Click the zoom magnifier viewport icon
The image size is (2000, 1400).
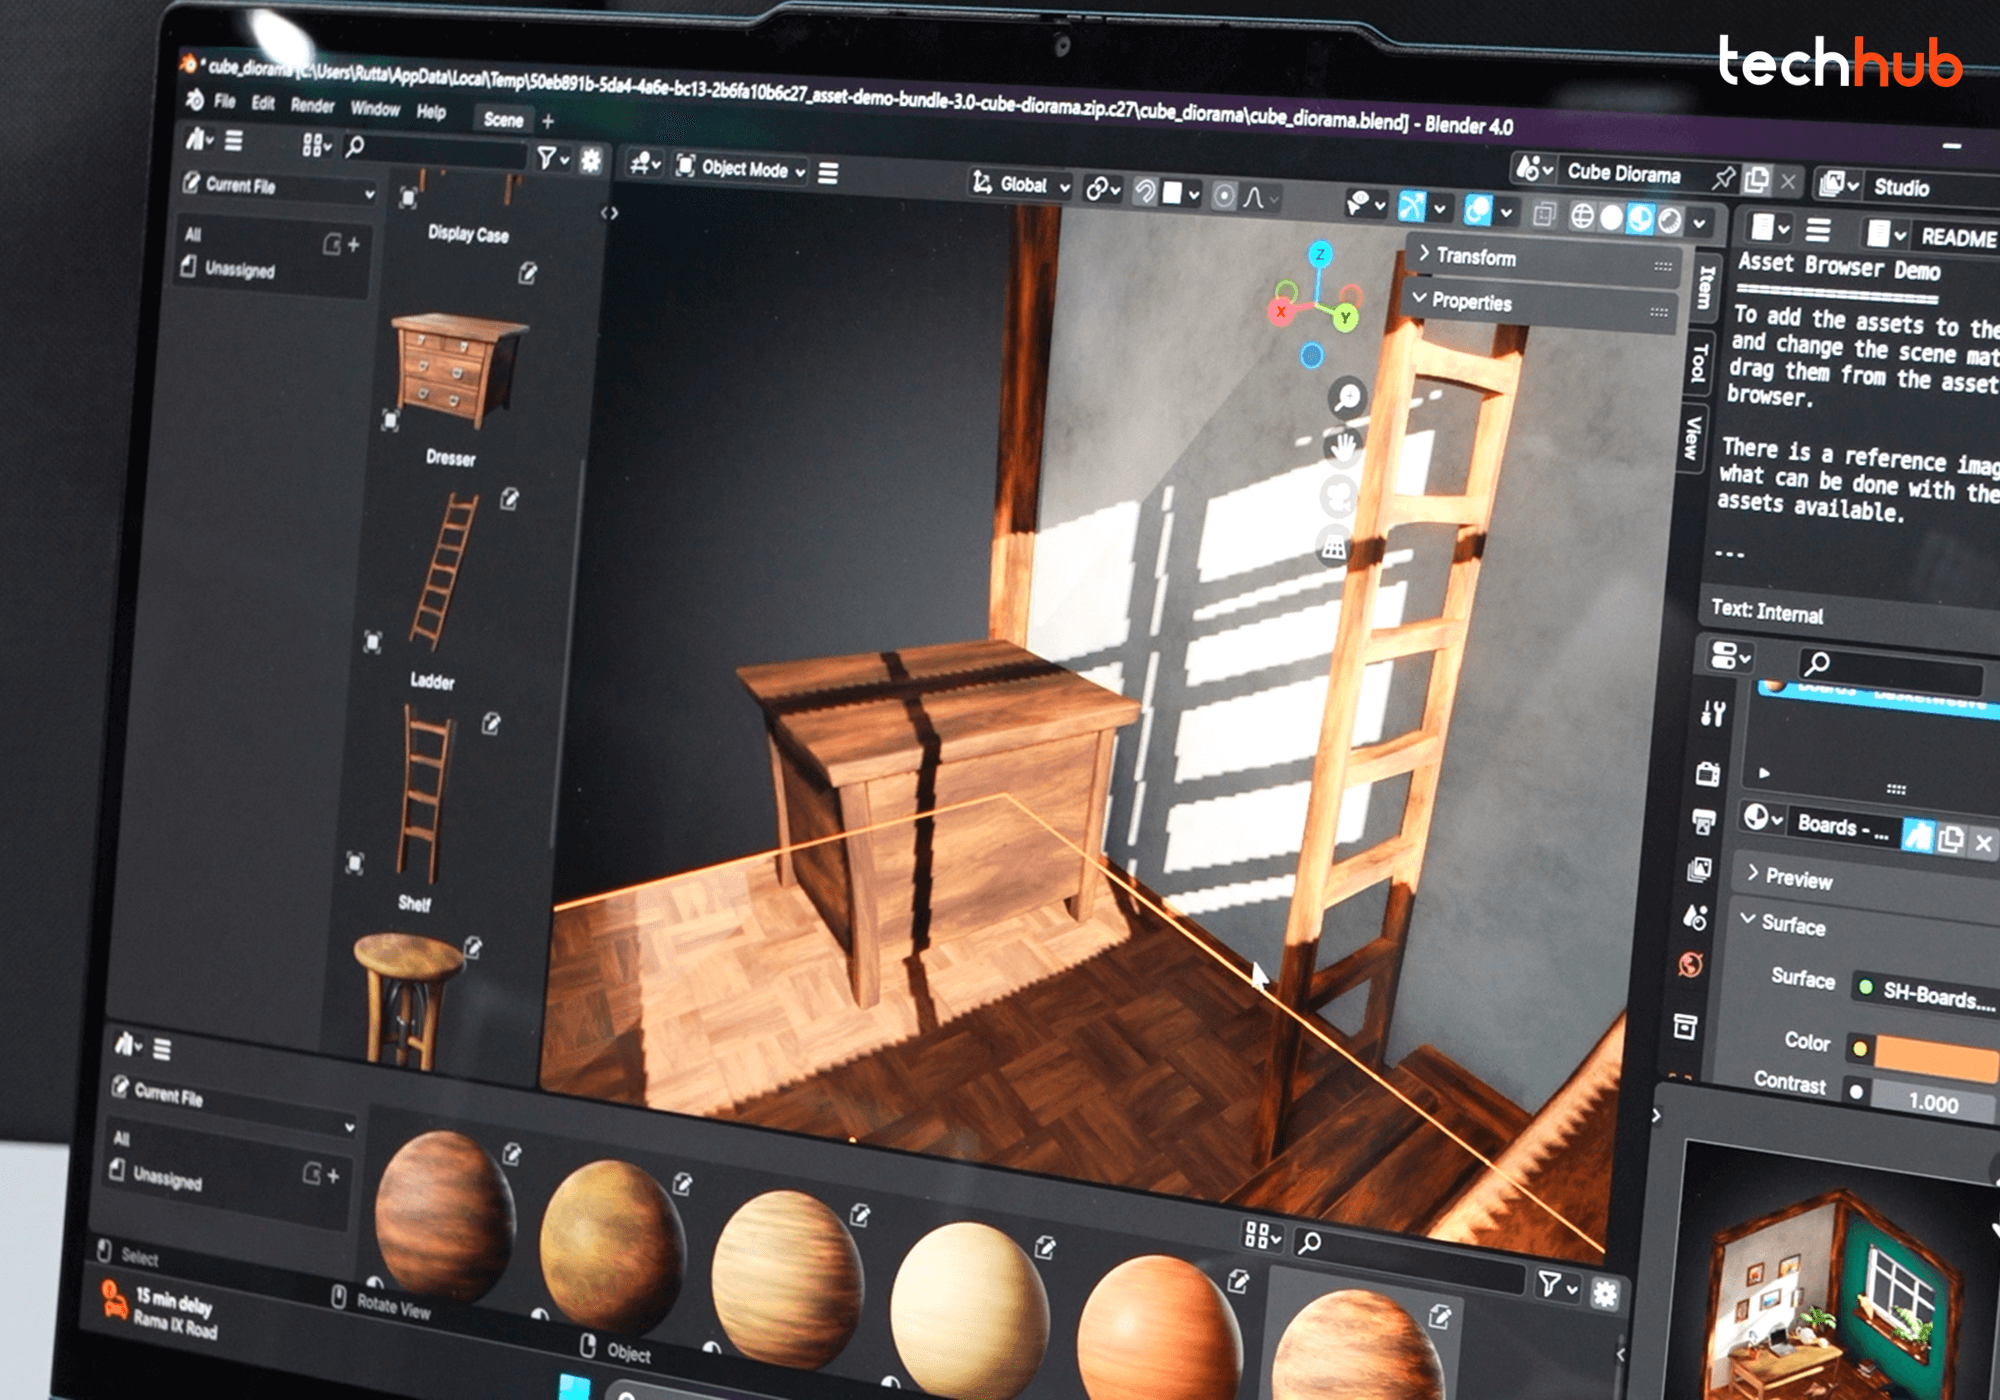(1347, 397)
